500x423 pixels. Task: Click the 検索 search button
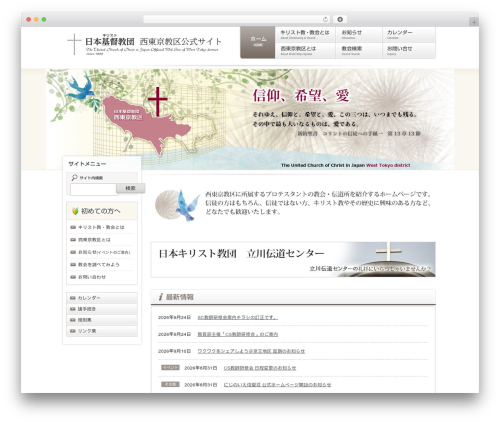coord(130,188)
